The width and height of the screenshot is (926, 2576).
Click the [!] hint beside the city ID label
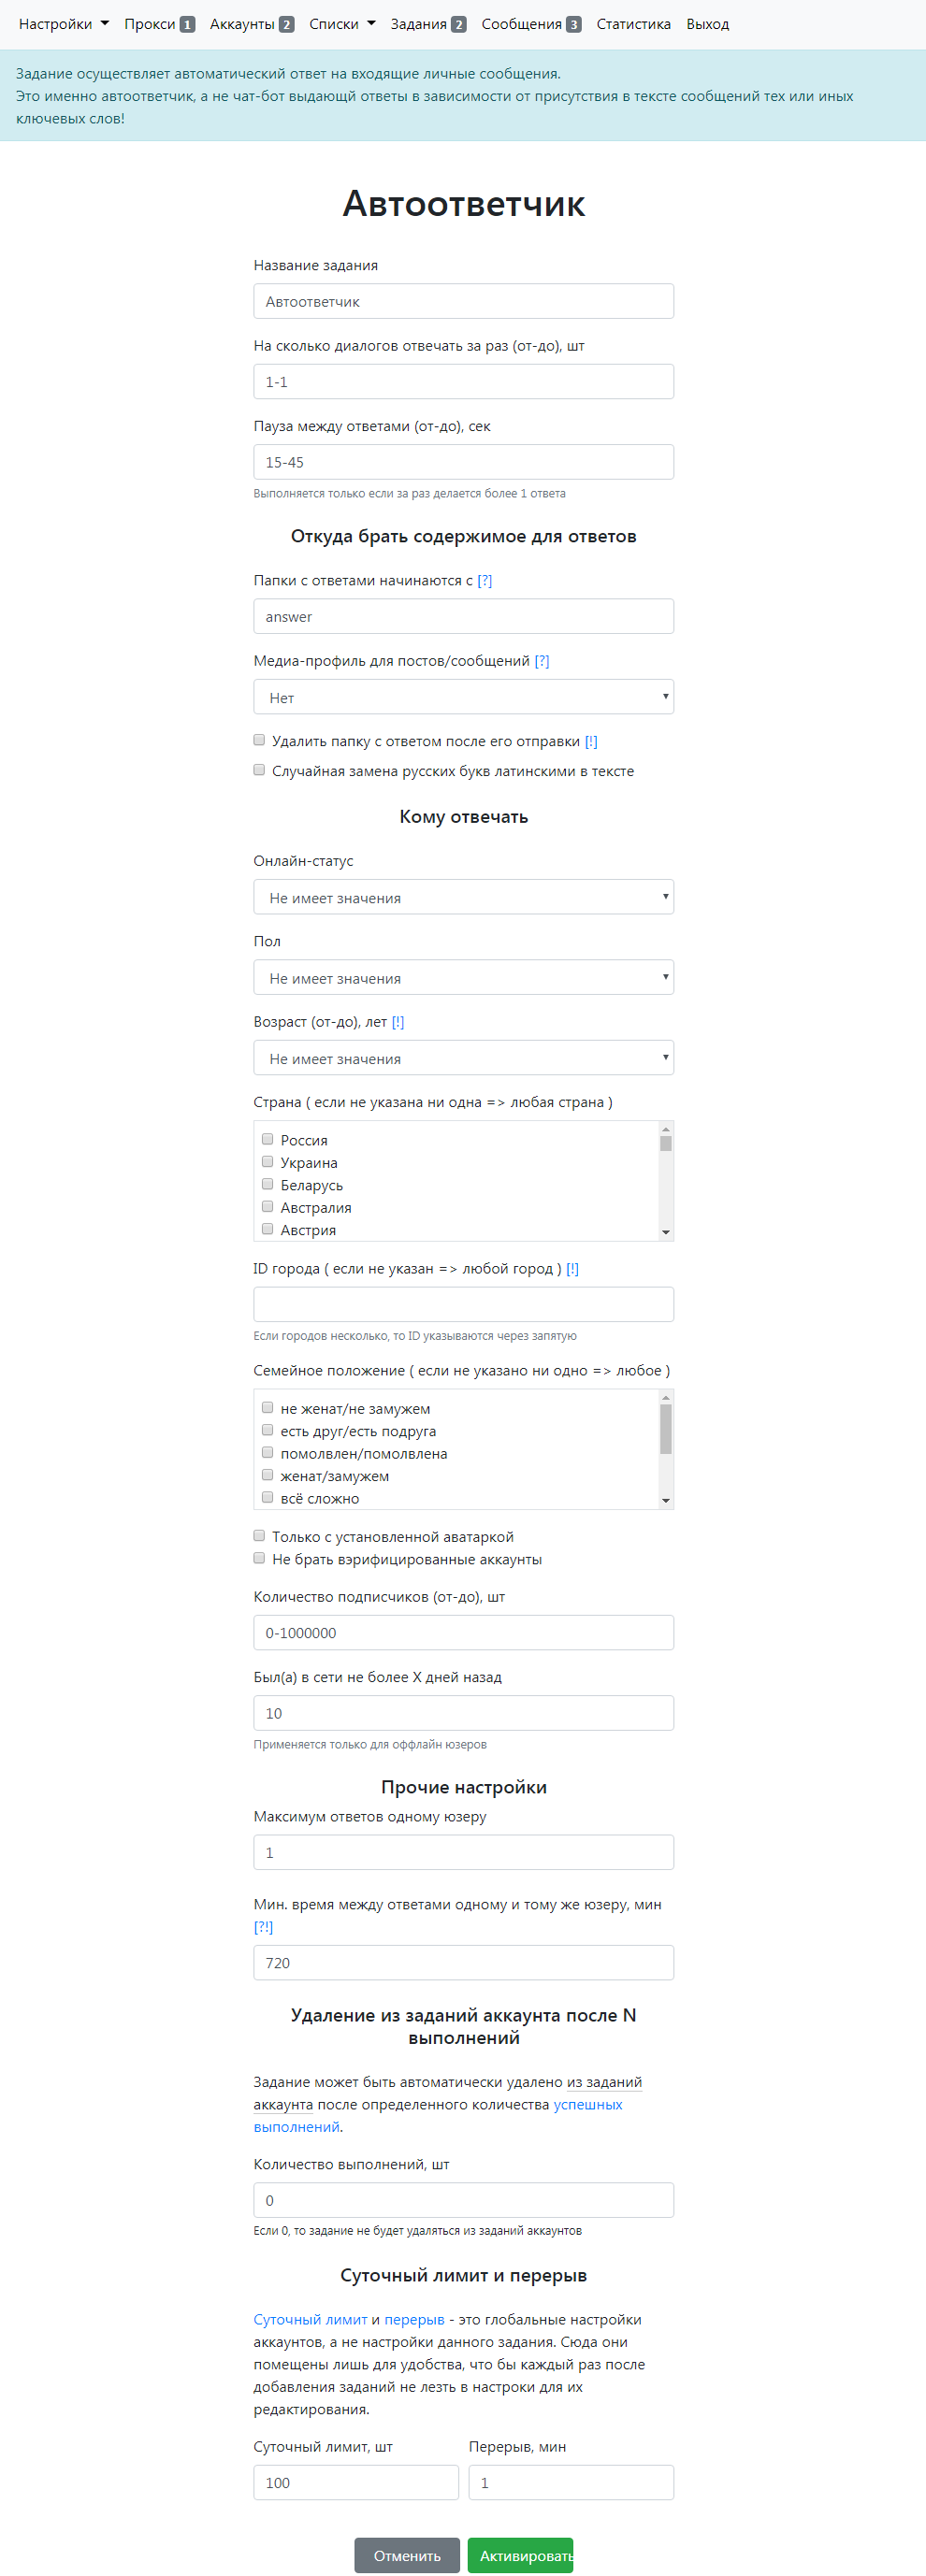(572, 1269)
